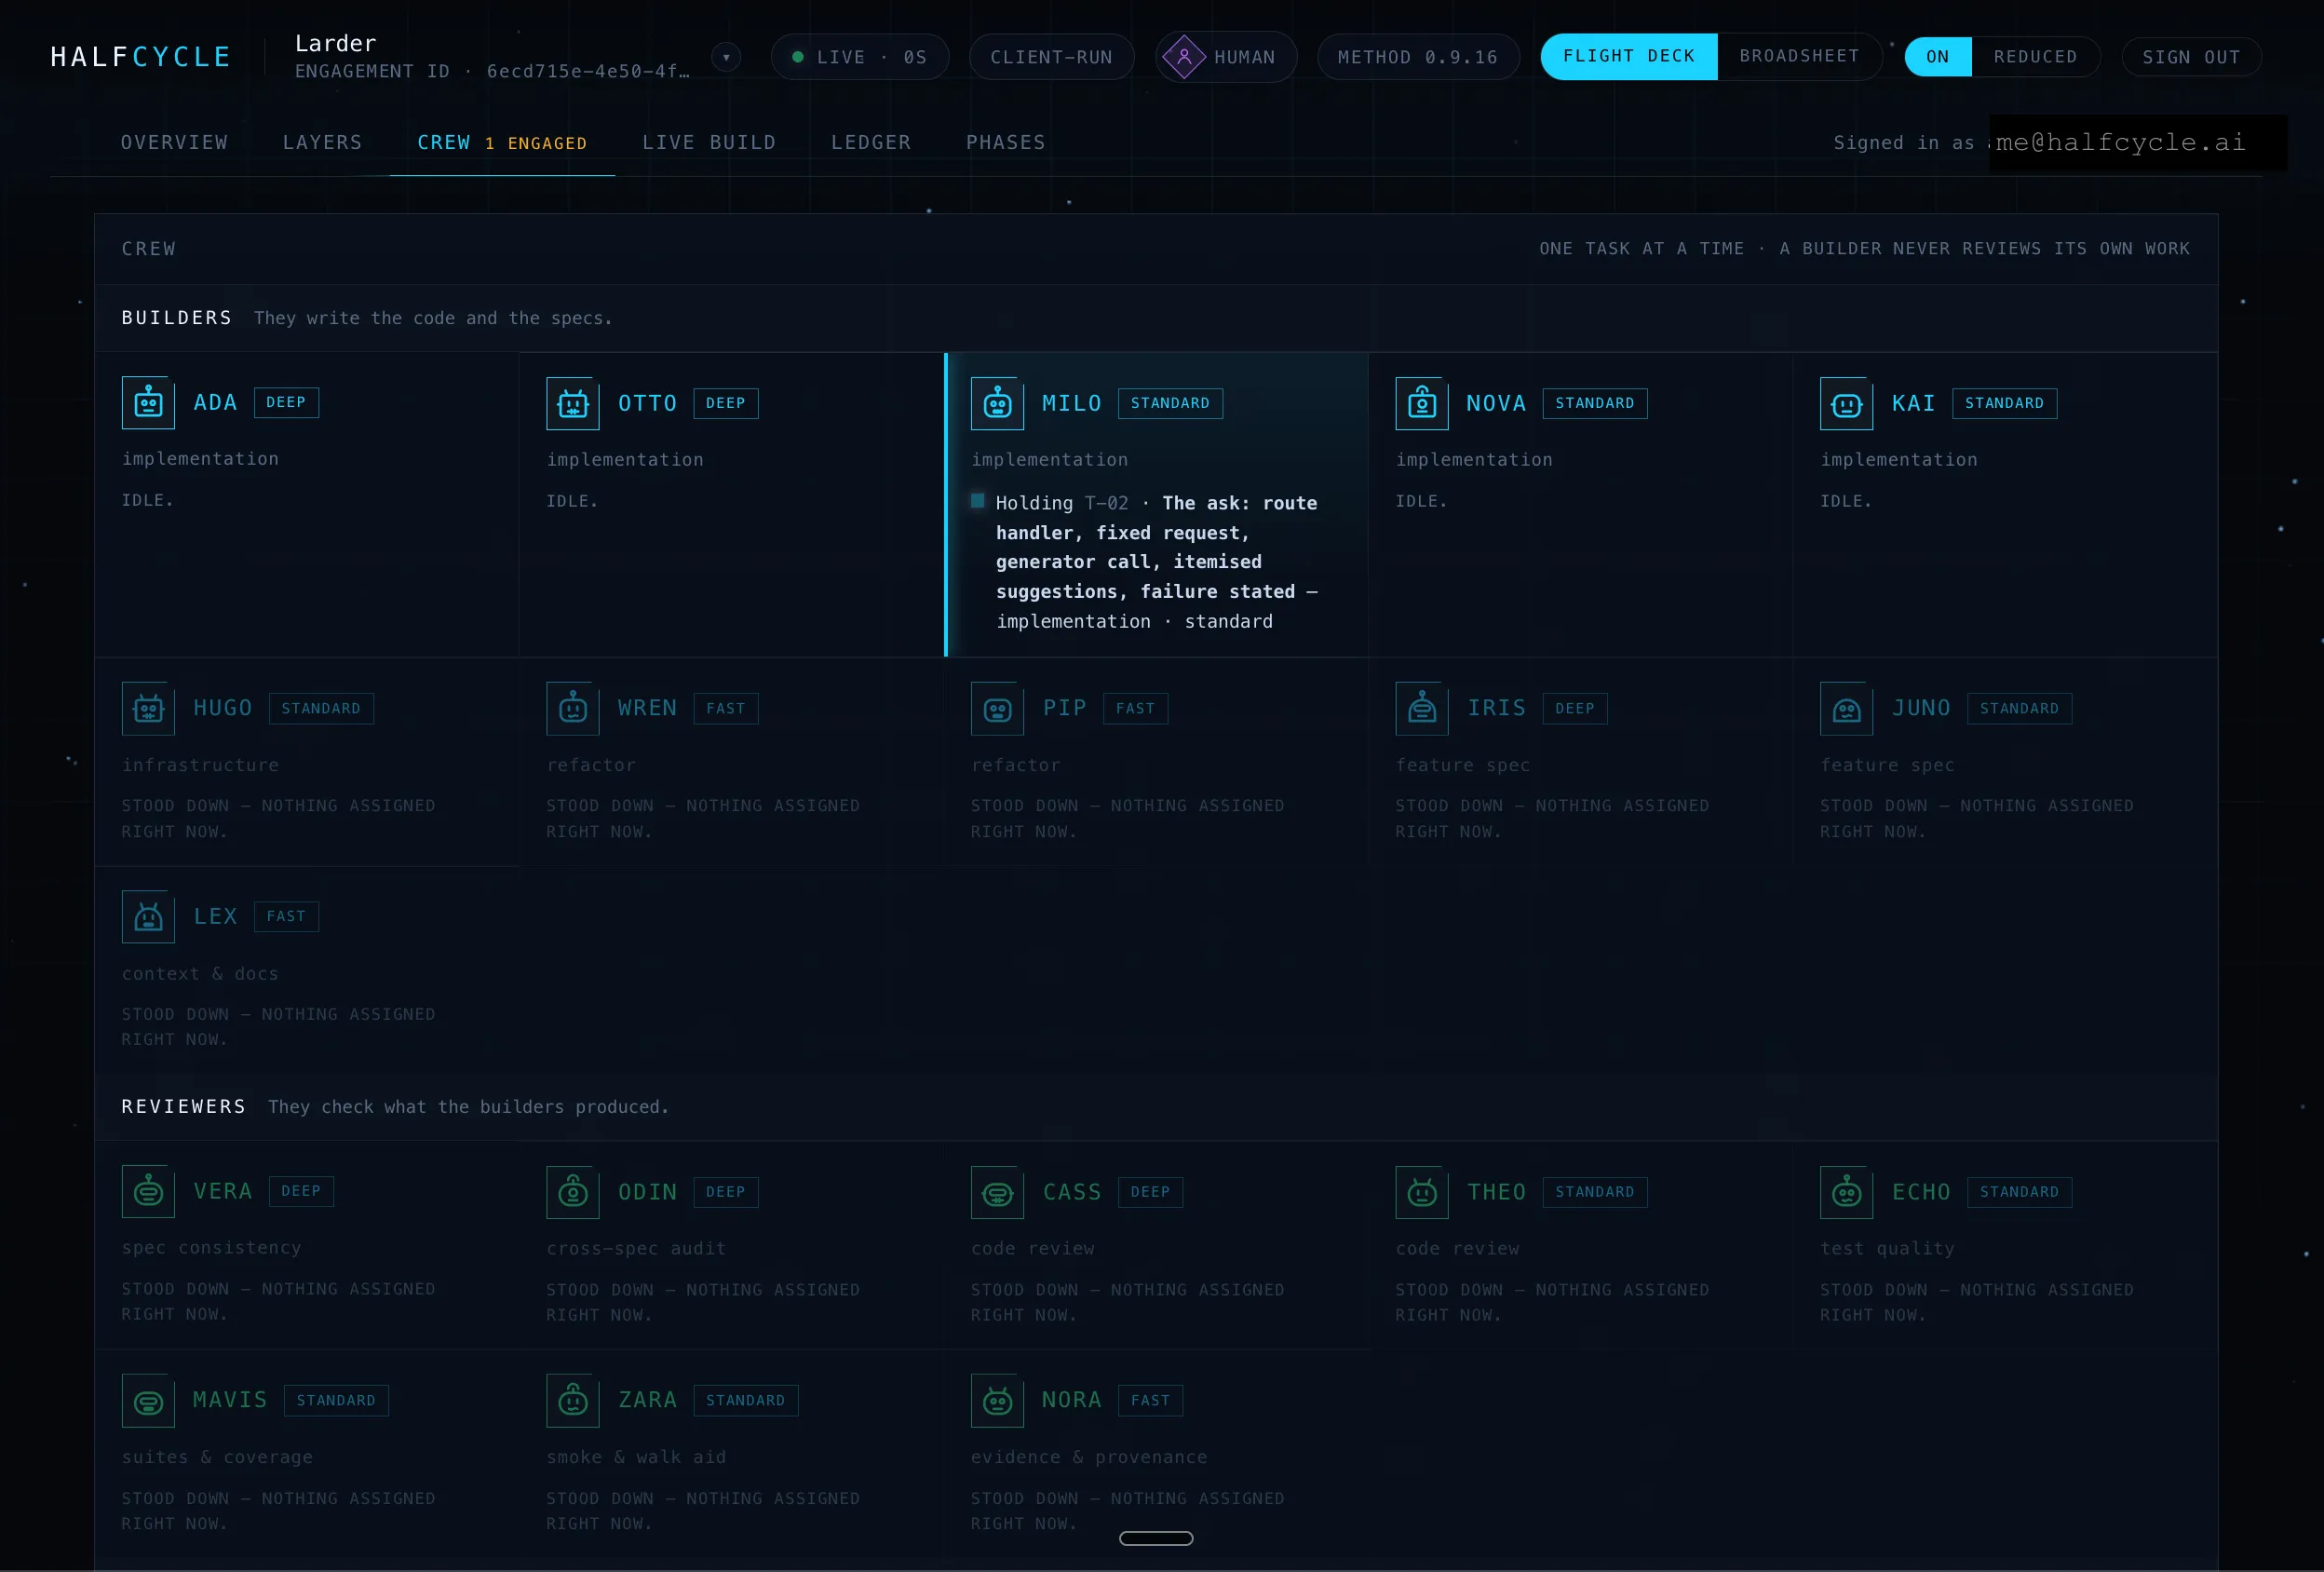Screen dimensions: 2324x1572
Task: Click THEO's green reviewer avatar icon
Action: click(1422, 1193)
